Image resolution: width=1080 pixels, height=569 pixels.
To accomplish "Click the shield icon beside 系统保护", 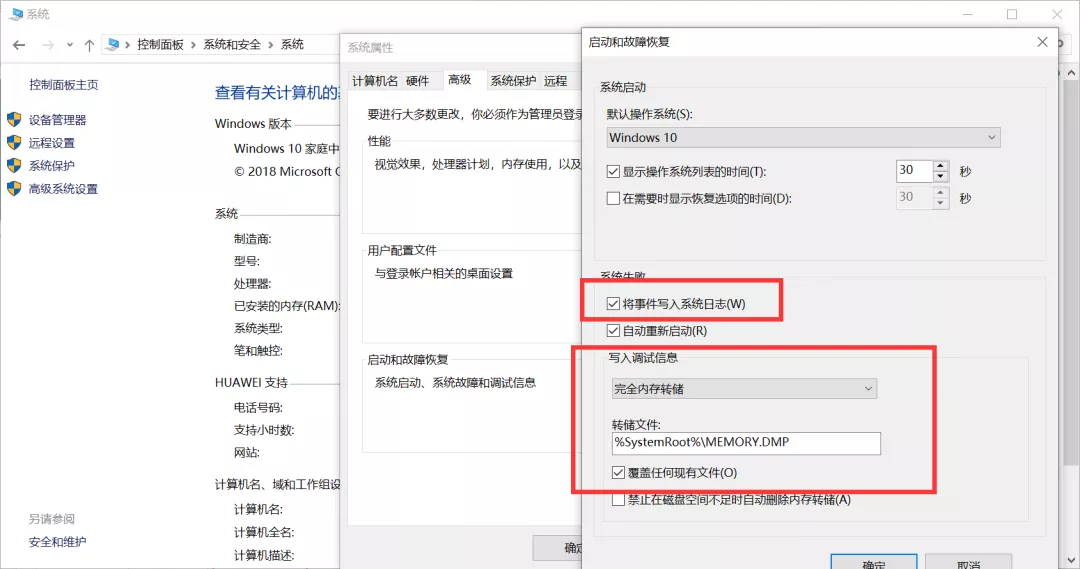I will [x=14, y=166].
